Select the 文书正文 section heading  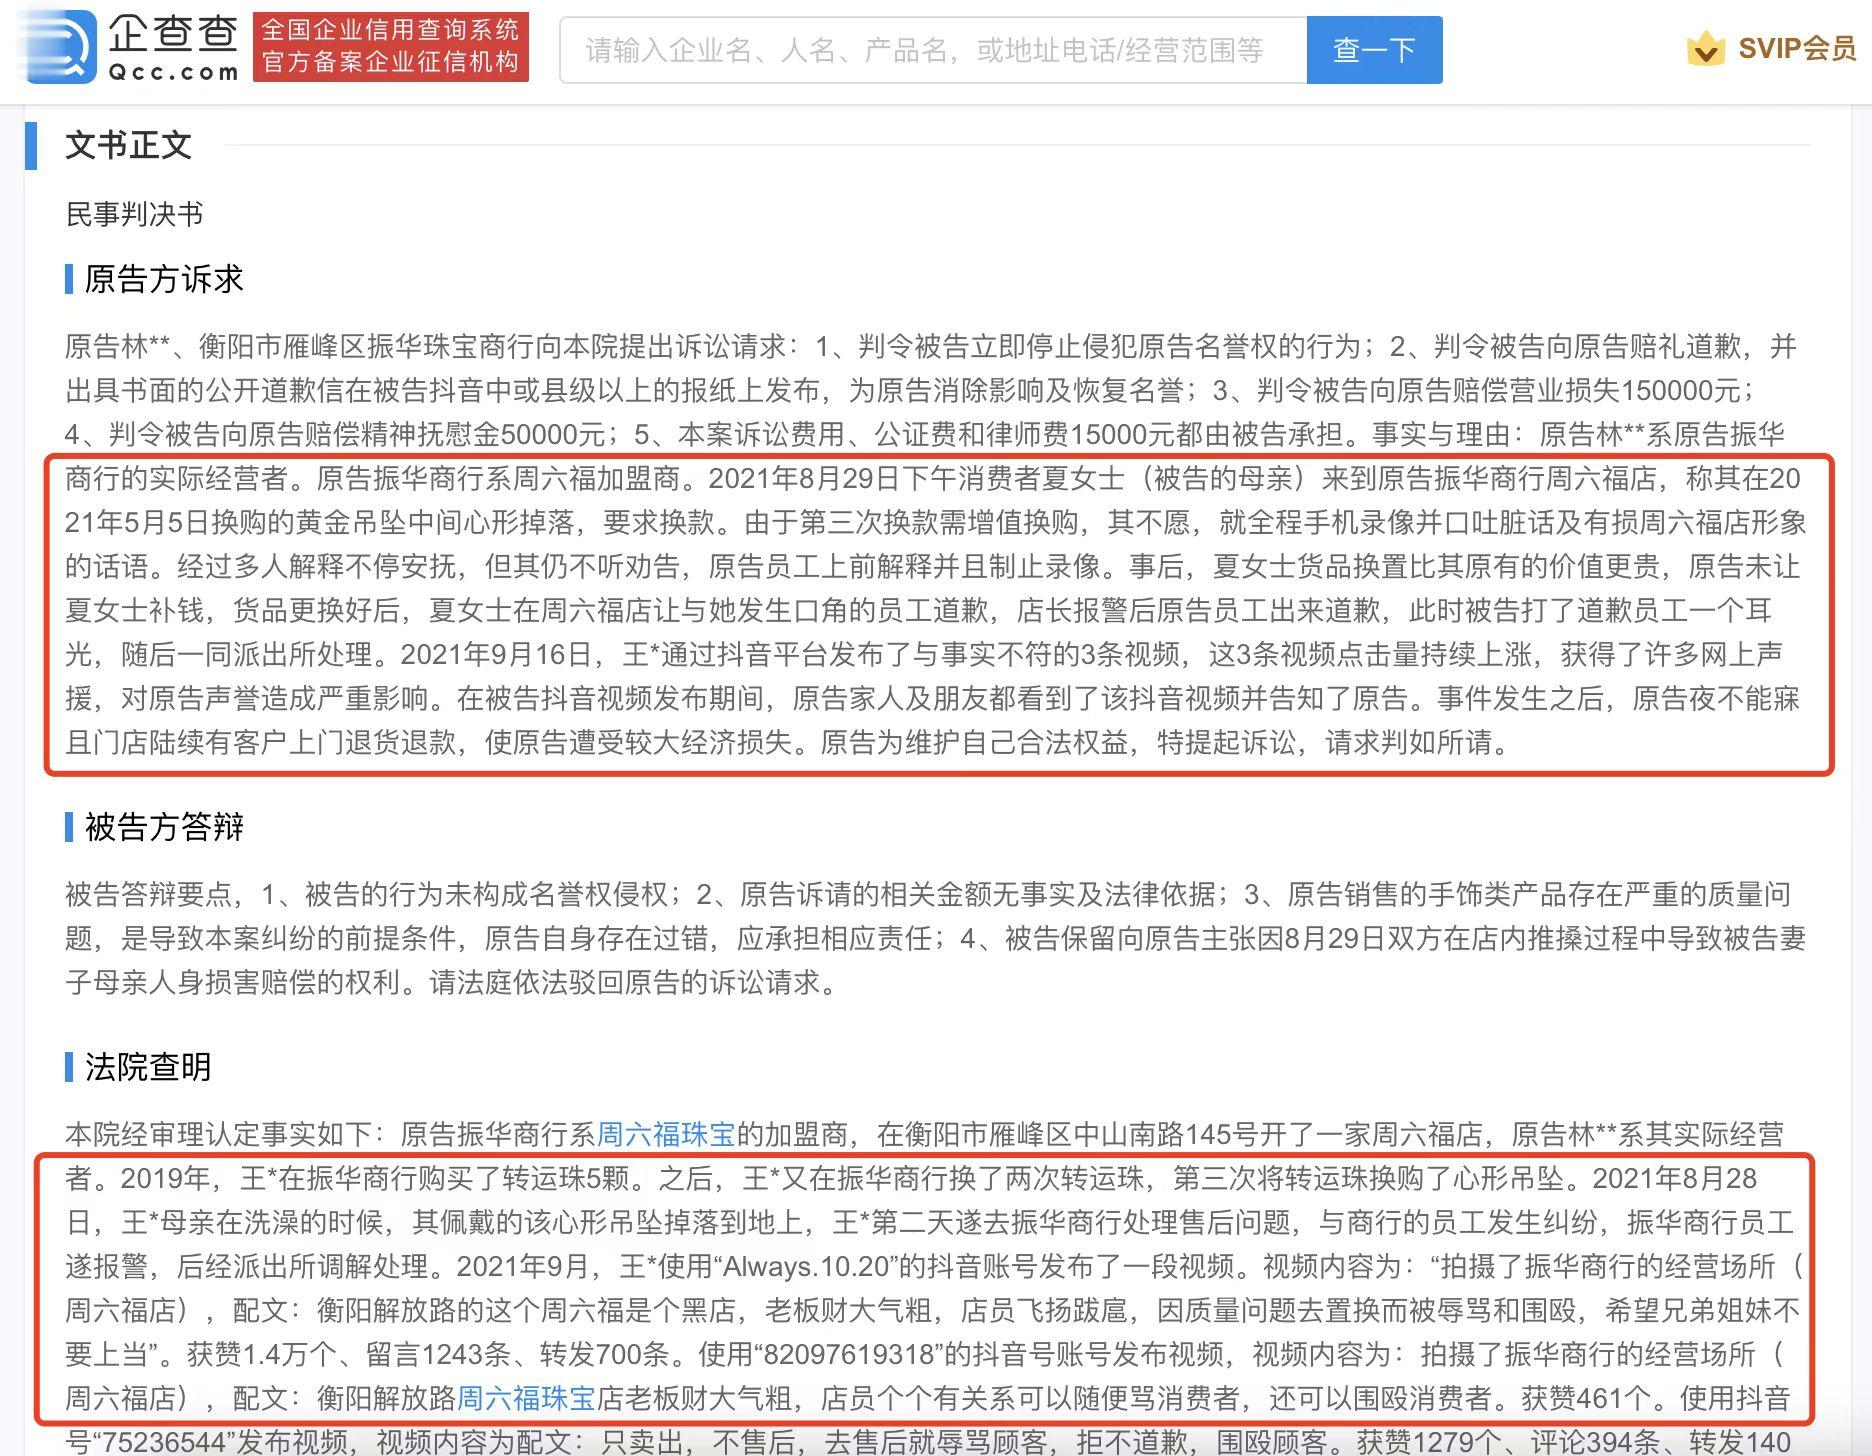[x=128, y=145]
